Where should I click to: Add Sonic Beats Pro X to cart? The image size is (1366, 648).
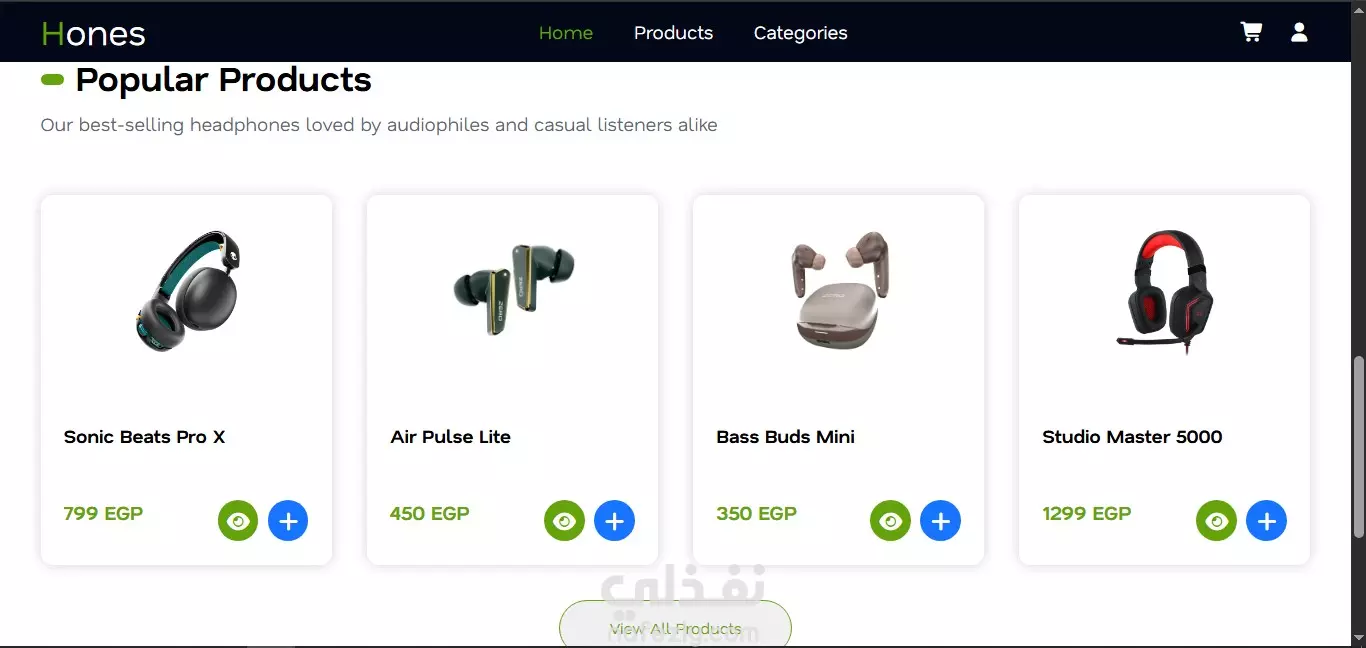click(288, 521)
